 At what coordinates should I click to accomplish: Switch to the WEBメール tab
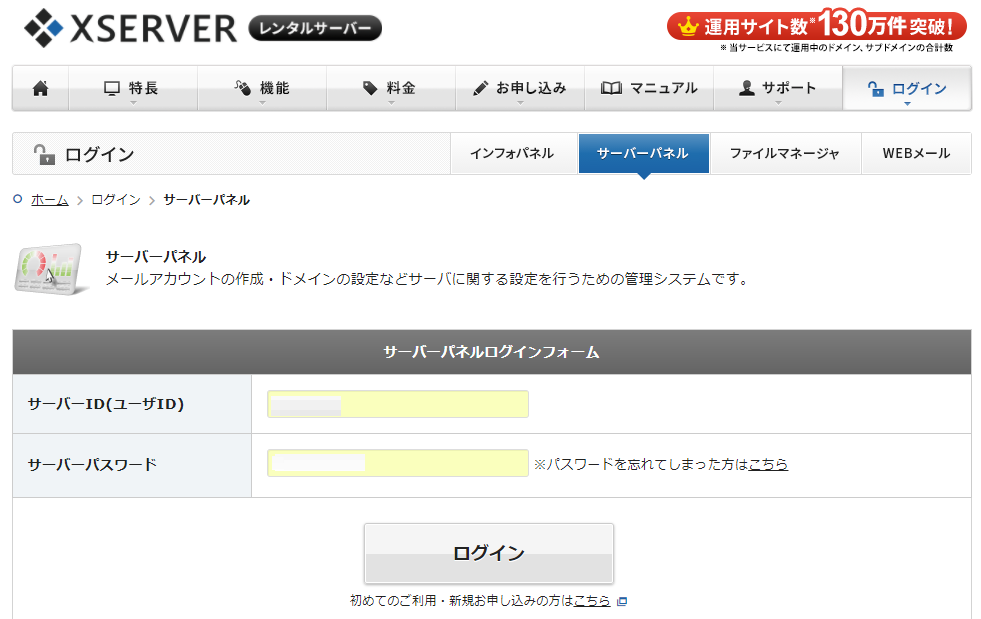(x=916, y=154)
